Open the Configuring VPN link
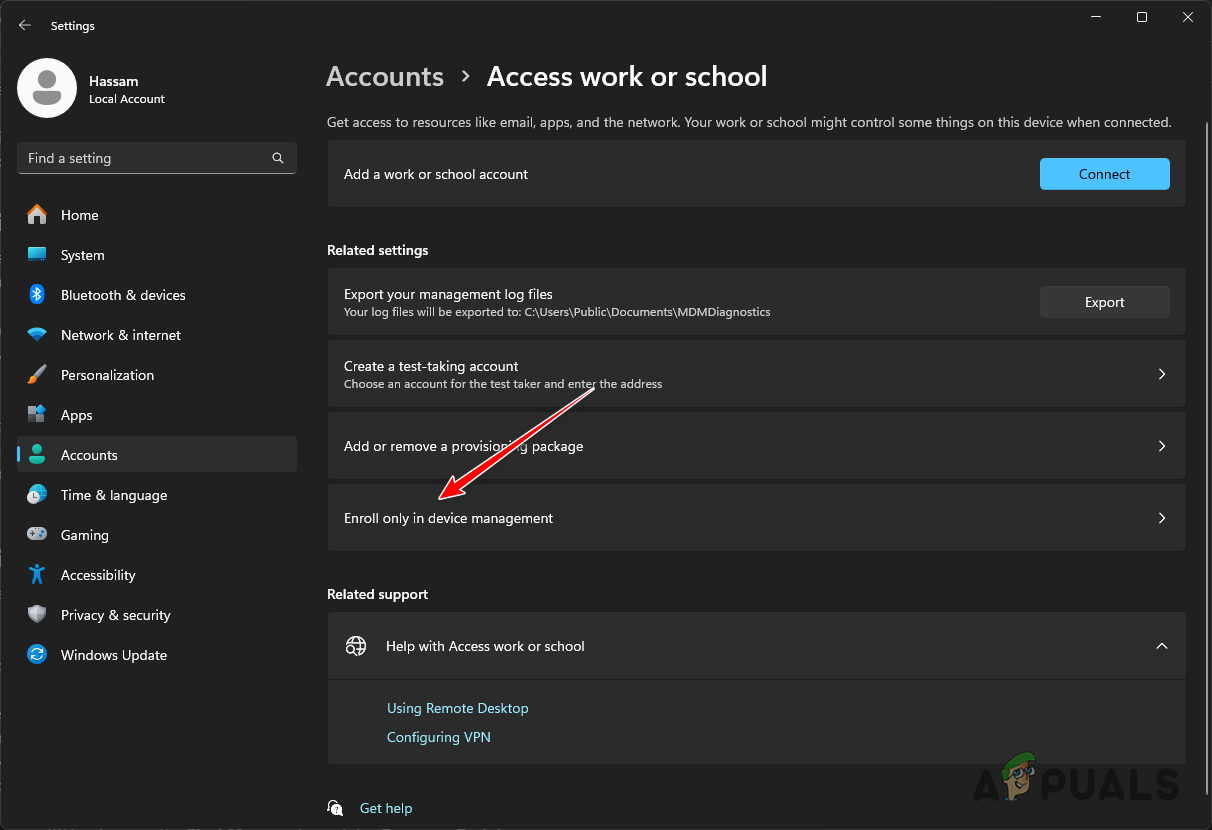The image size is (1212, 830). 438,737
